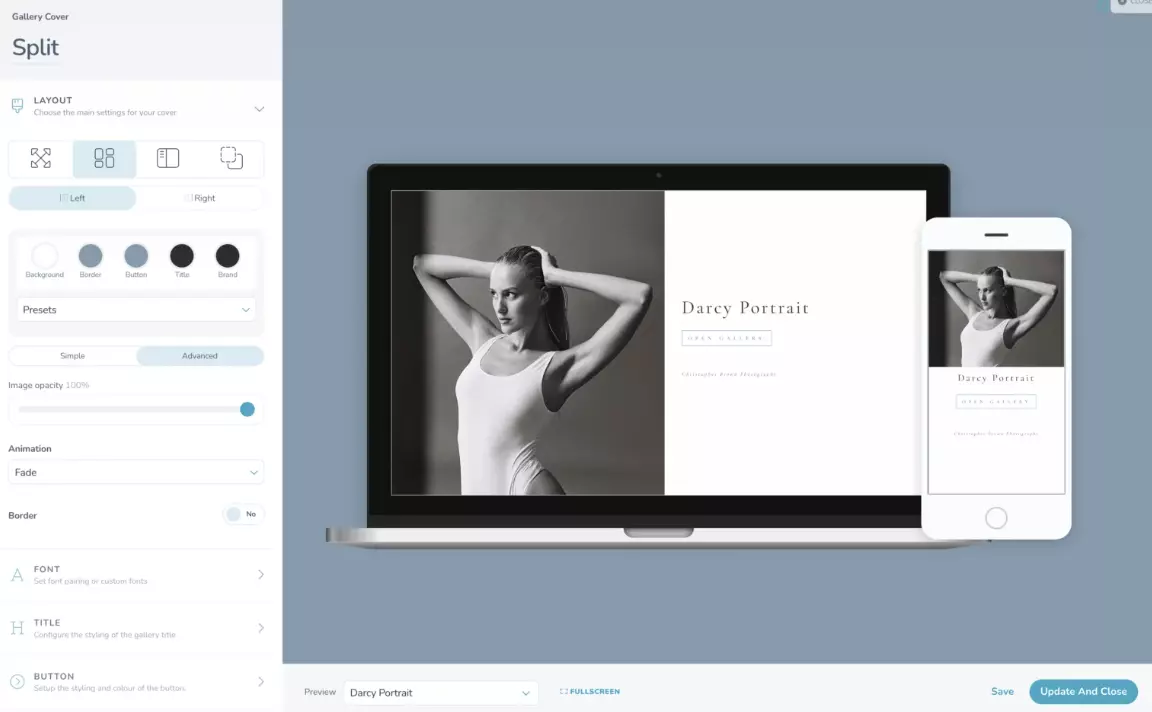The height and width of the screenshot is (712, 1152).
Task: Open the Animation dropdown showing Fade
Action: pos(136,471)
